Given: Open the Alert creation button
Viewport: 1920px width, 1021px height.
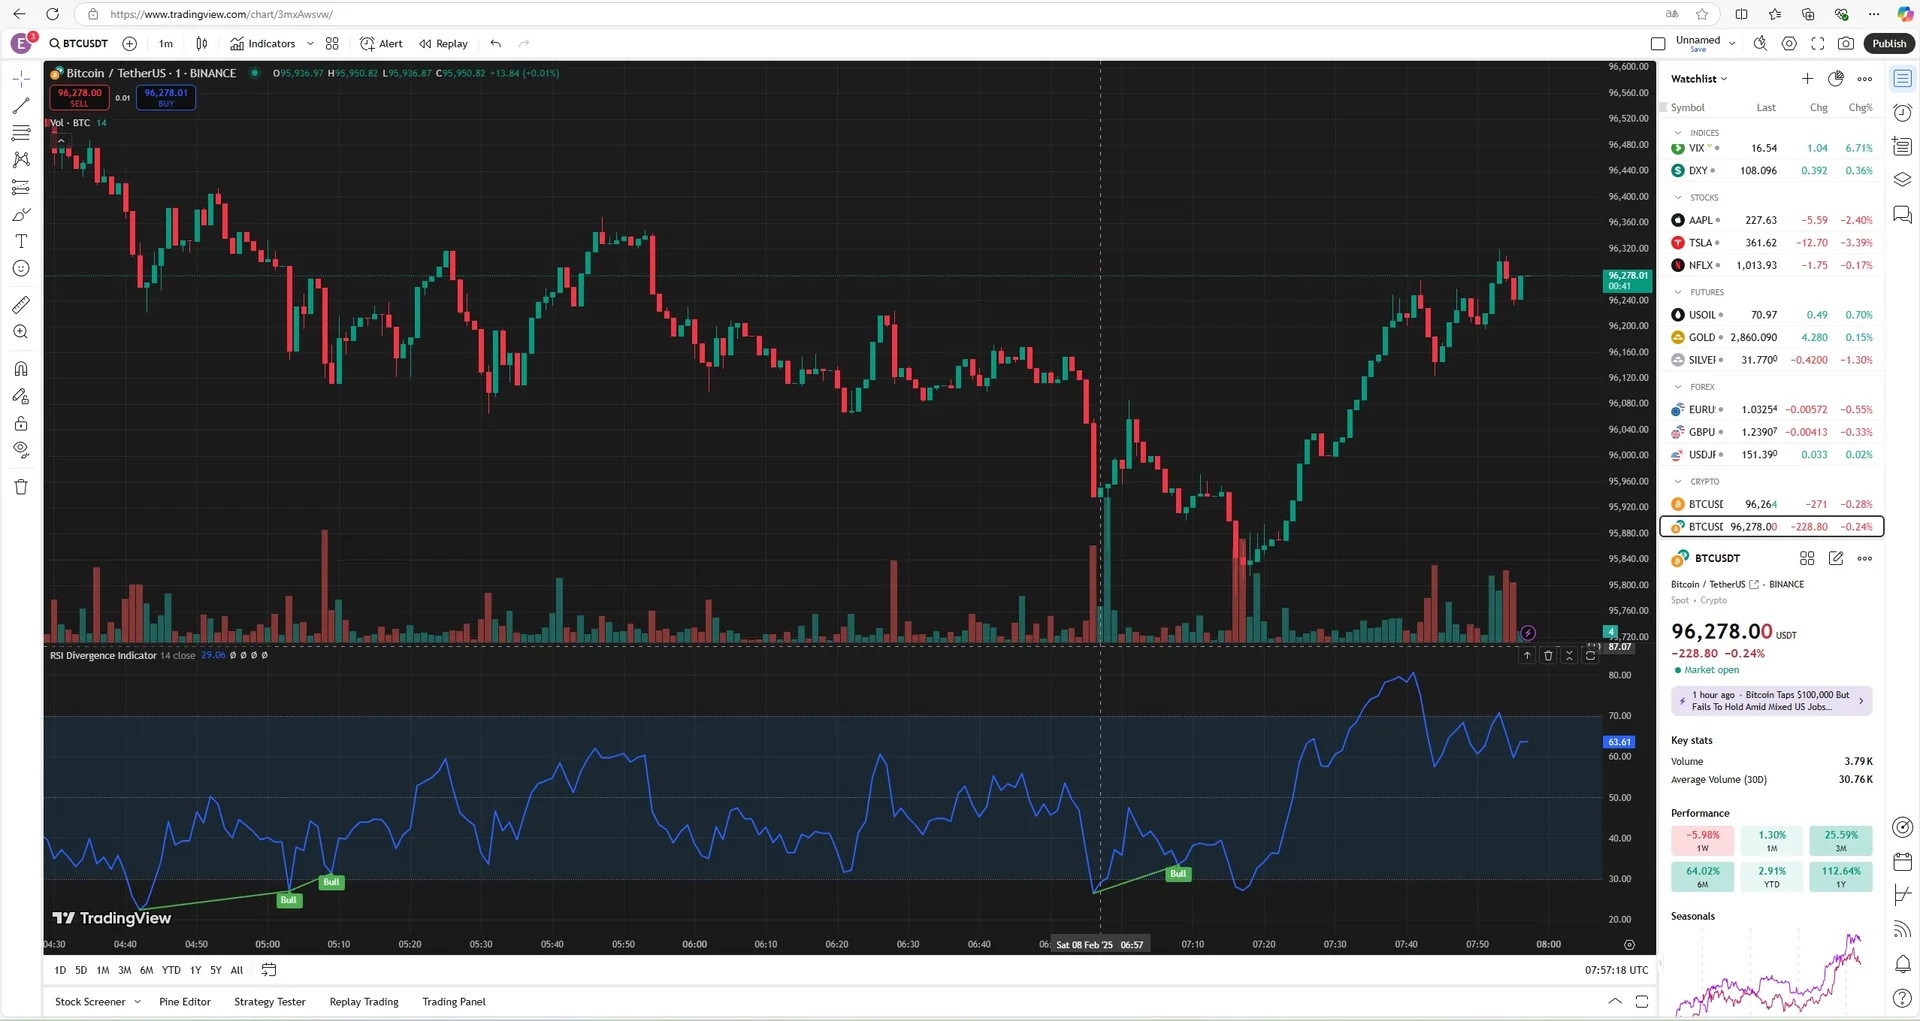Looking at the screenshot, I should coord(381,44).
